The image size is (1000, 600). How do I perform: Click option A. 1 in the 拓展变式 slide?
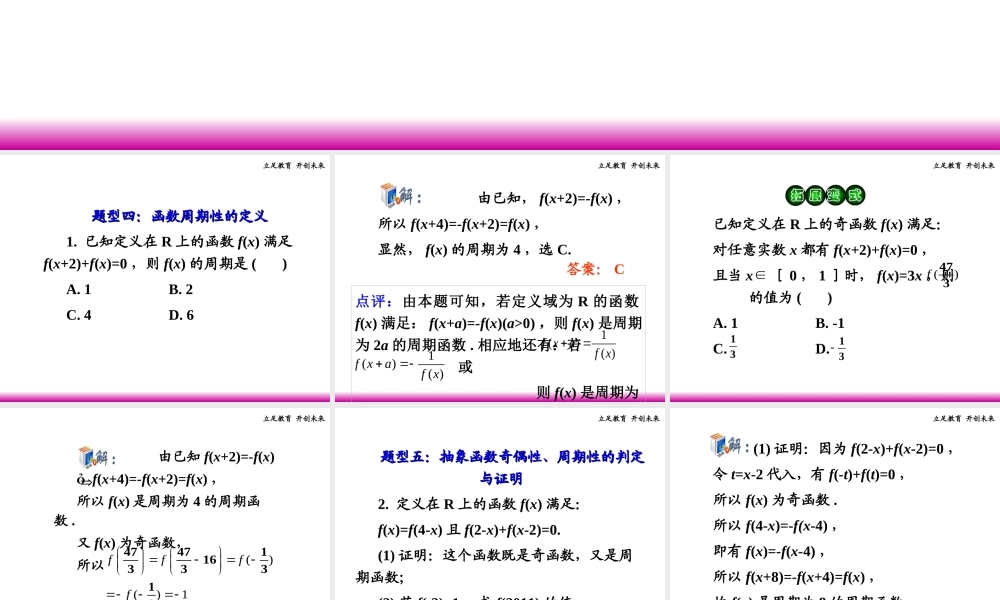point(726,323)
